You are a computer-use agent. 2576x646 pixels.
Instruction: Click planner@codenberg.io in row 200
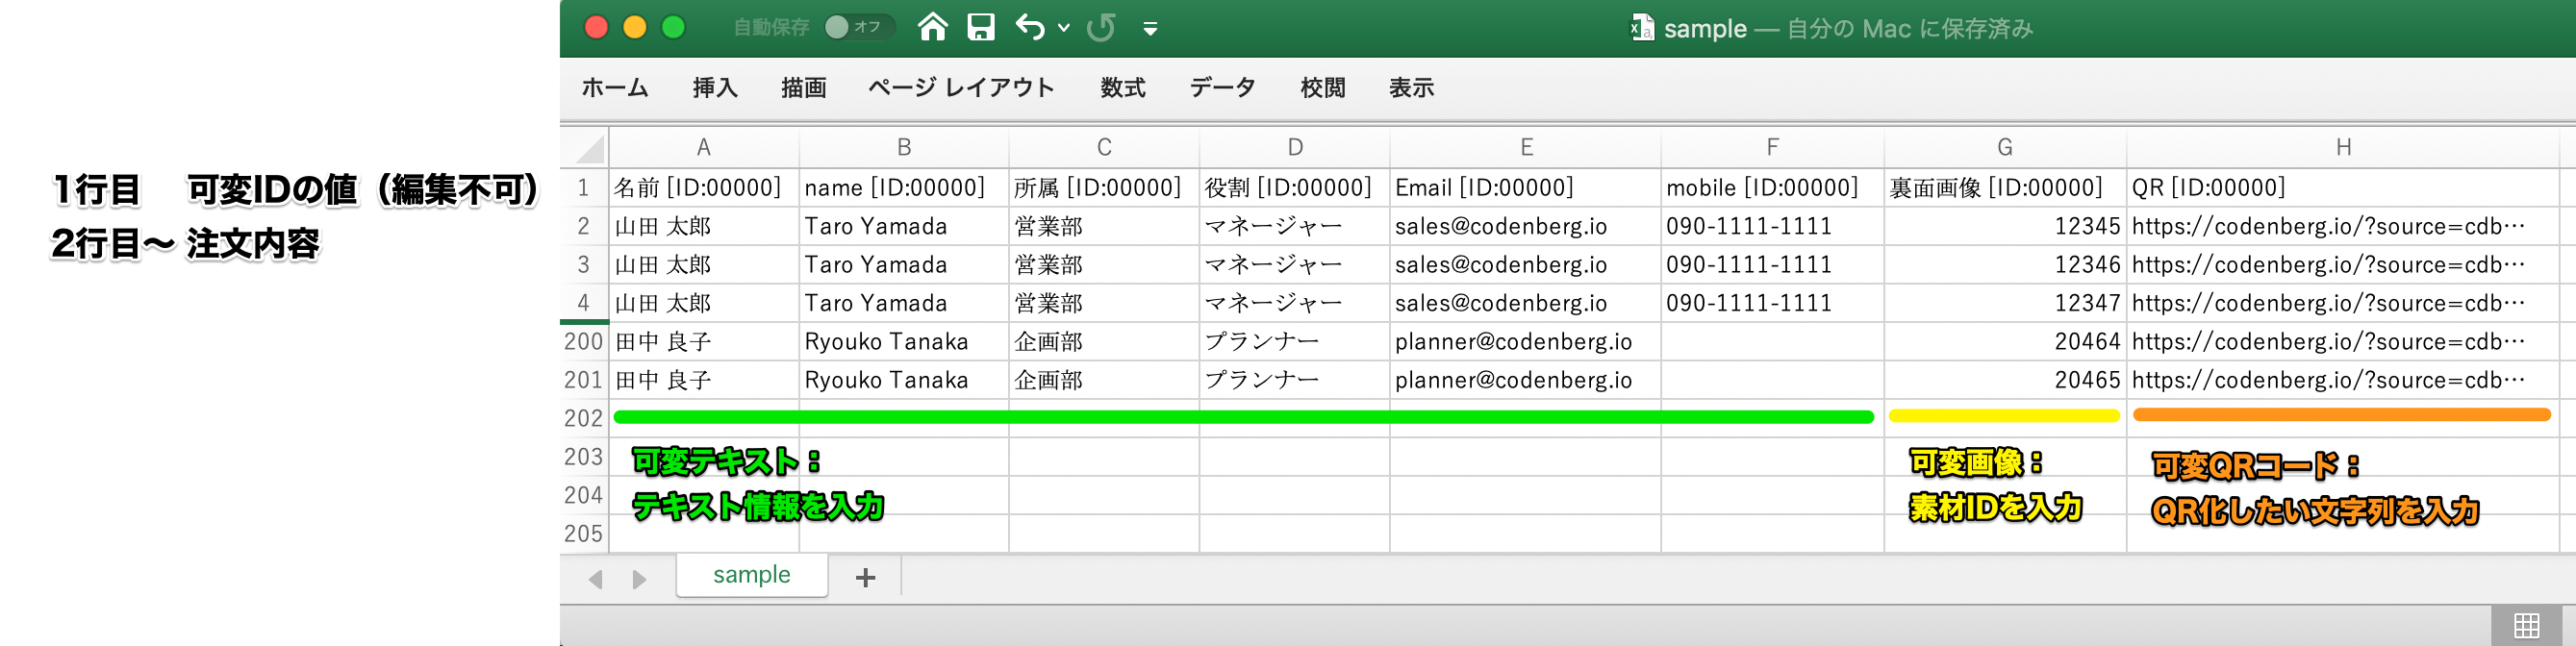pyautogui.click(x=1526, y=342)
